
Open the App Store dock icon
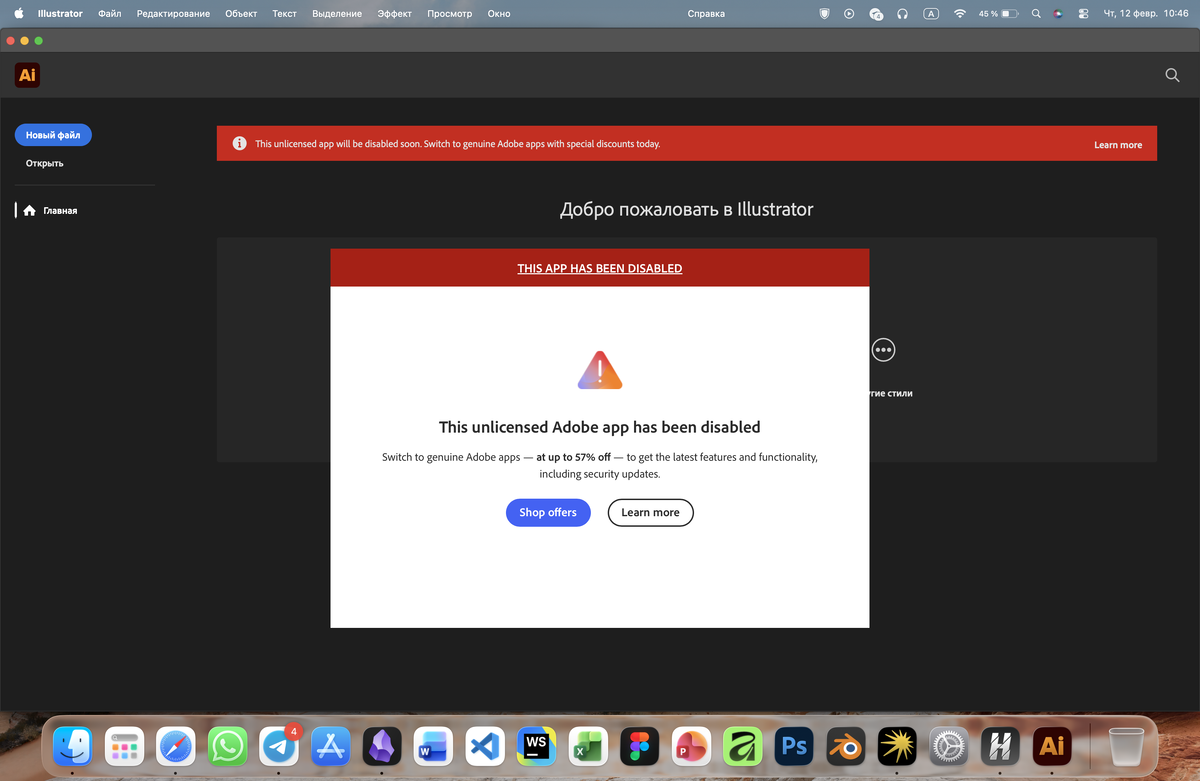tap(331, 746)
